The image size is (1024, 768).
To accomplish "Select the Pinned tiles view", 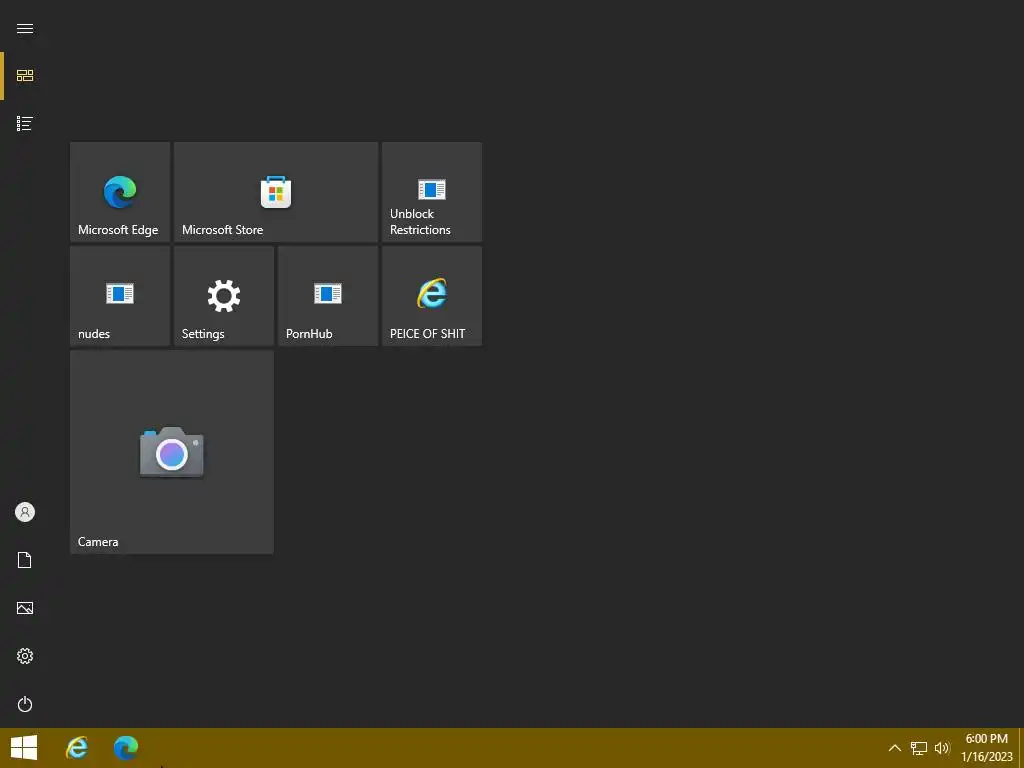I will pos(25,76).
